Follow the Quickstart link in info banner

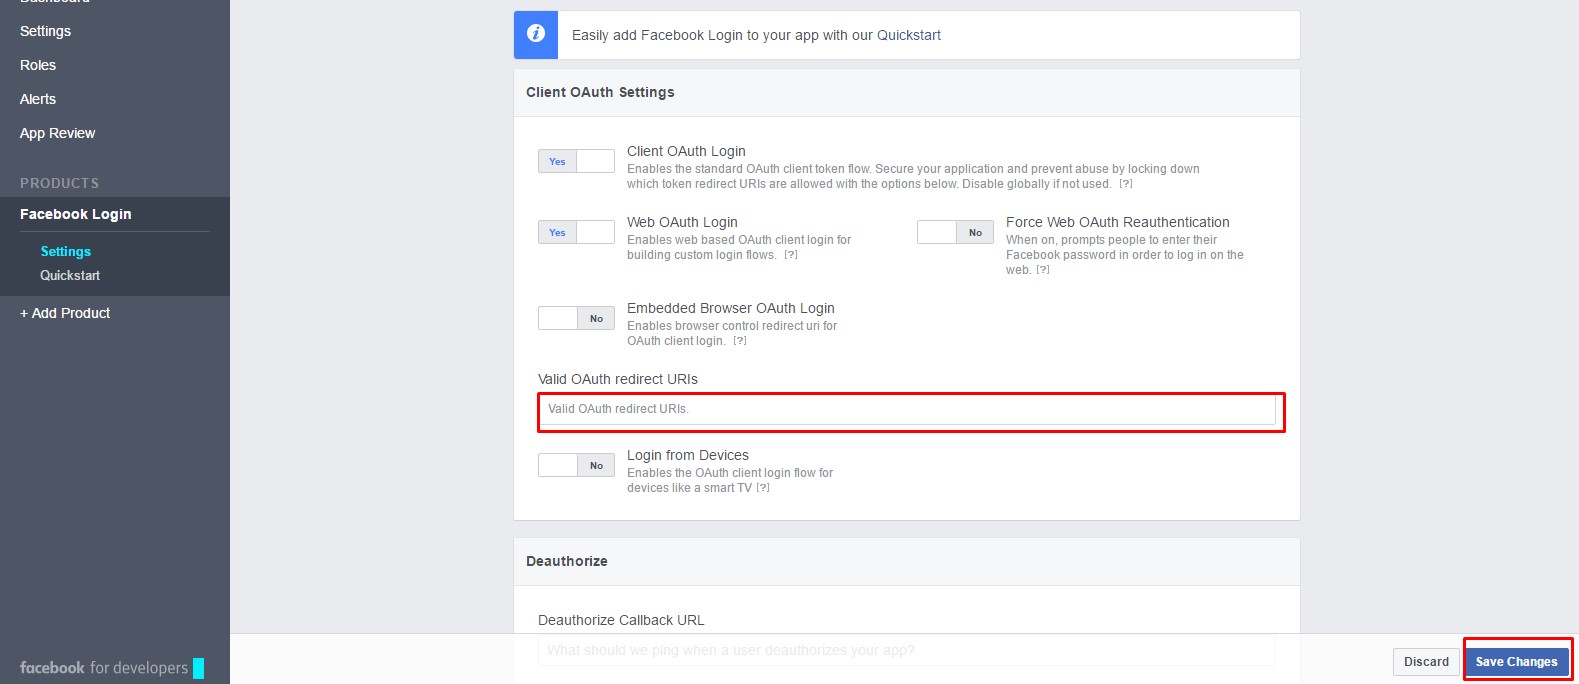click(909, 35)
